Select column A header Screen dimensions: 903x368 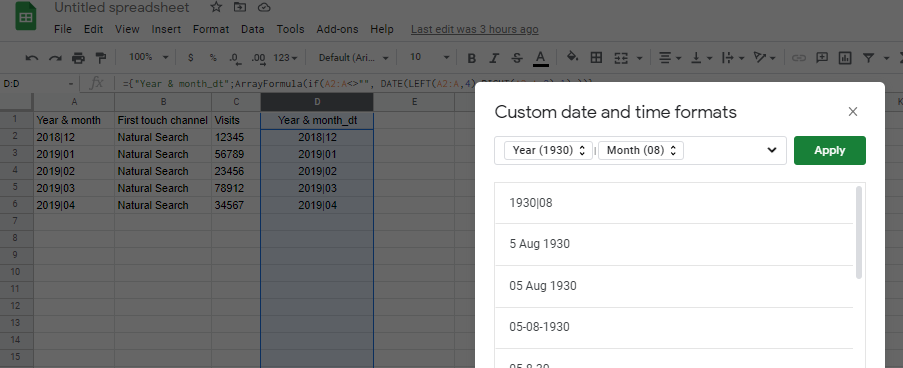coord(74,102)
